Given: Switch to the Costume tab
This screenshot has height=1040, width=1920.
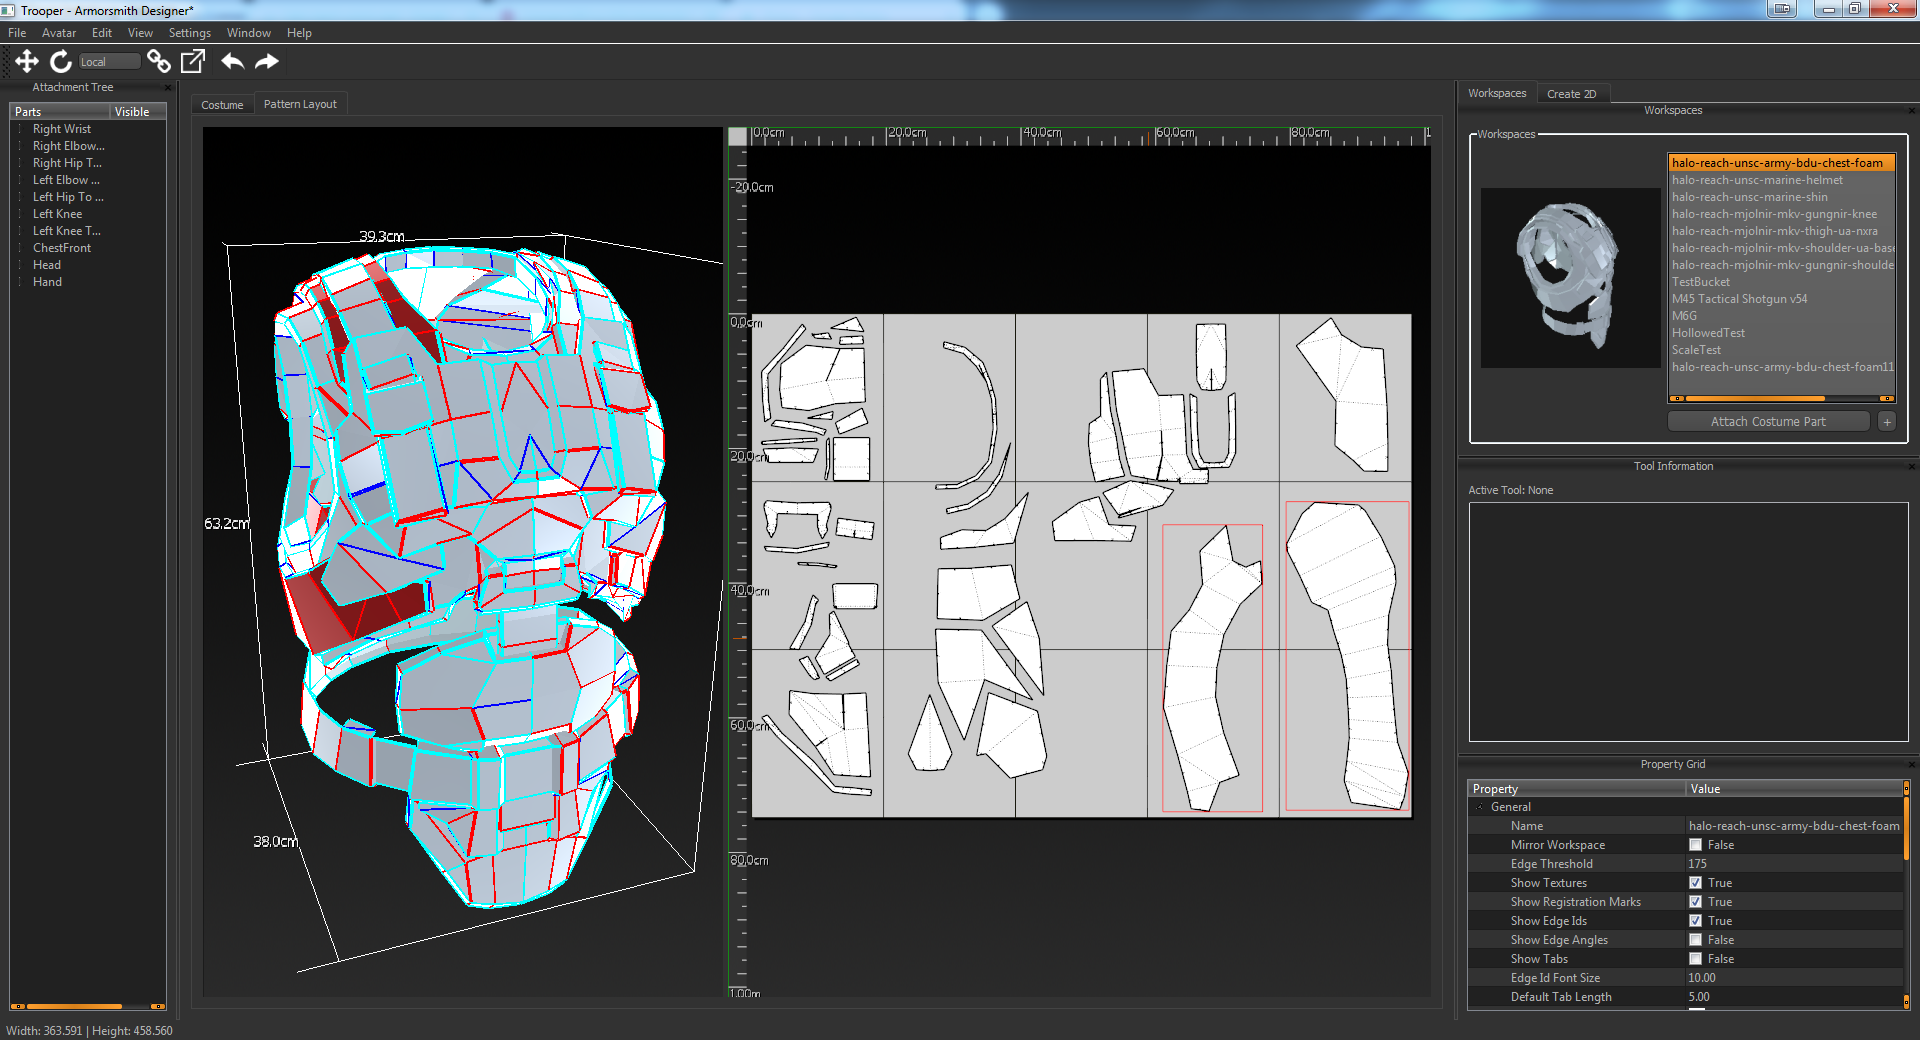Looking at the screenshot, I should click(x=222, y=105).
